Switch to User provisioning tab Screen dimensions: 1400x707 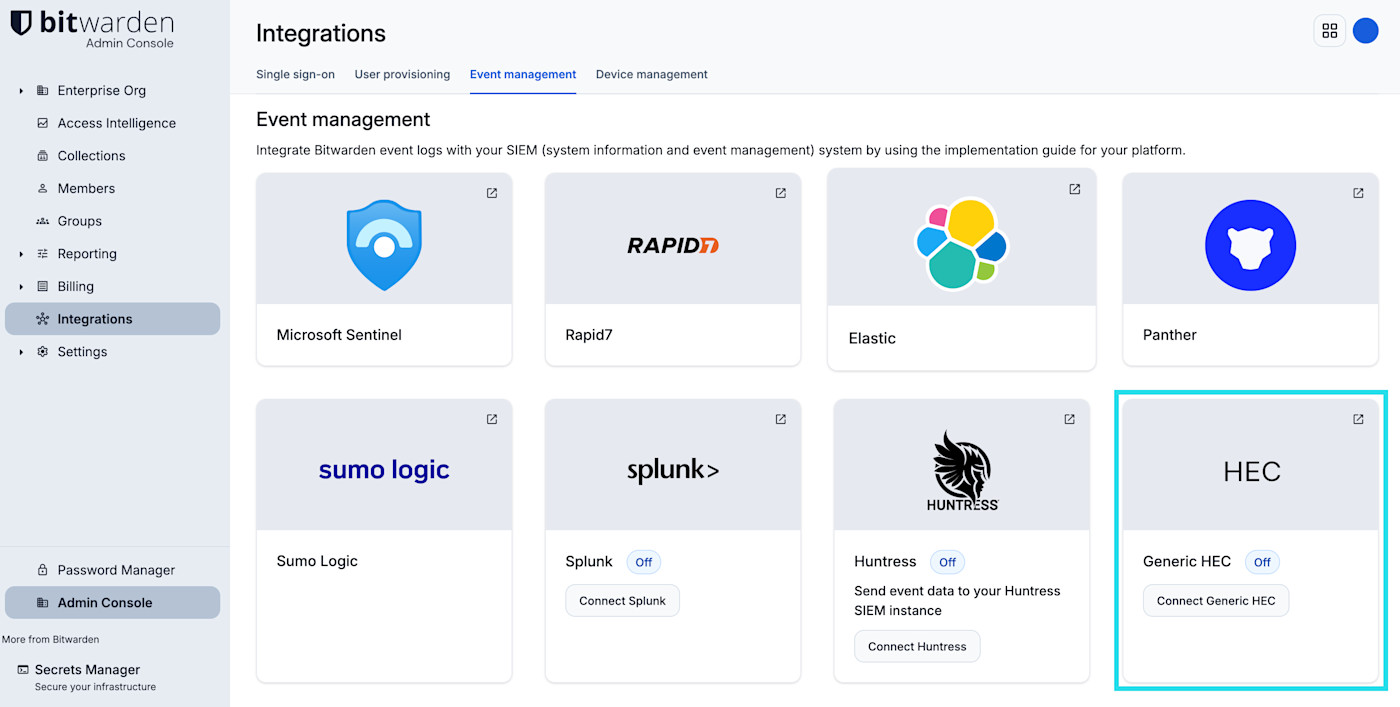pos(402,74)
